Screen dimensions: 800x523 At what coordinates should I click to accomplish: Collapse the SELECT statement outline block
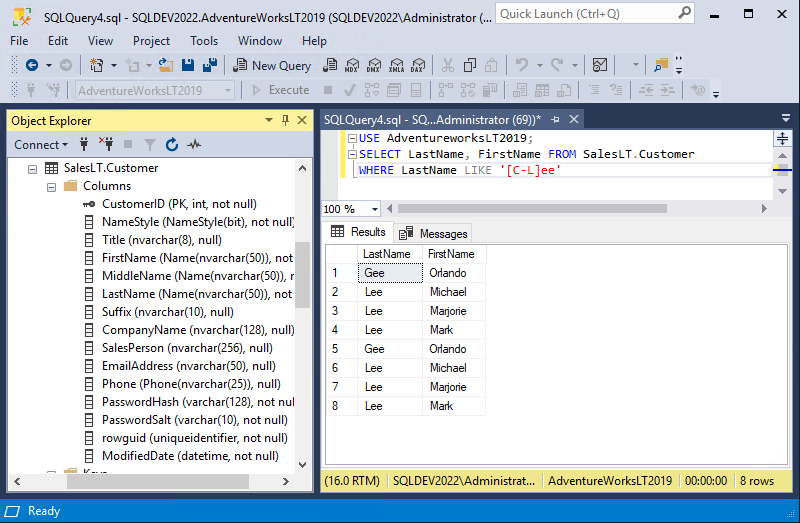coord(352,154)
